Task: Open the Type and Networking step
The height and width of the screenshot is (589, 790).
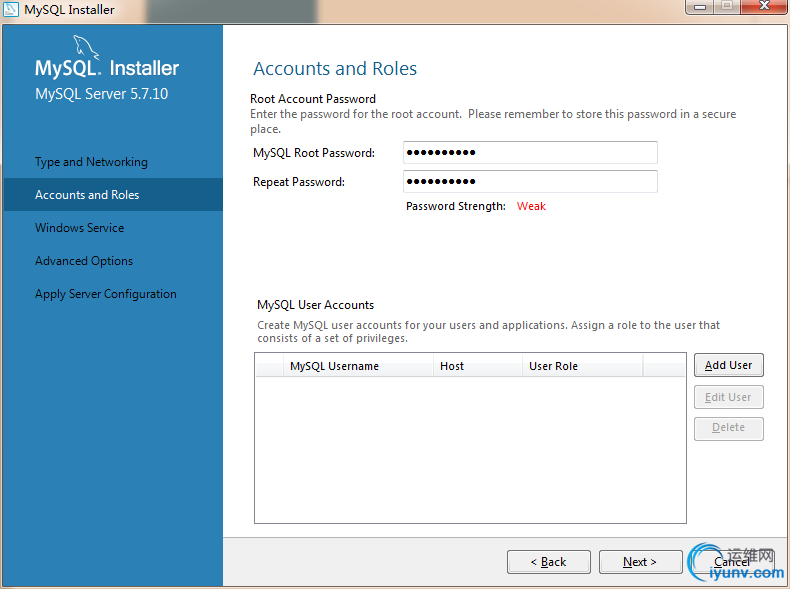Action: [x=91, y=162]
